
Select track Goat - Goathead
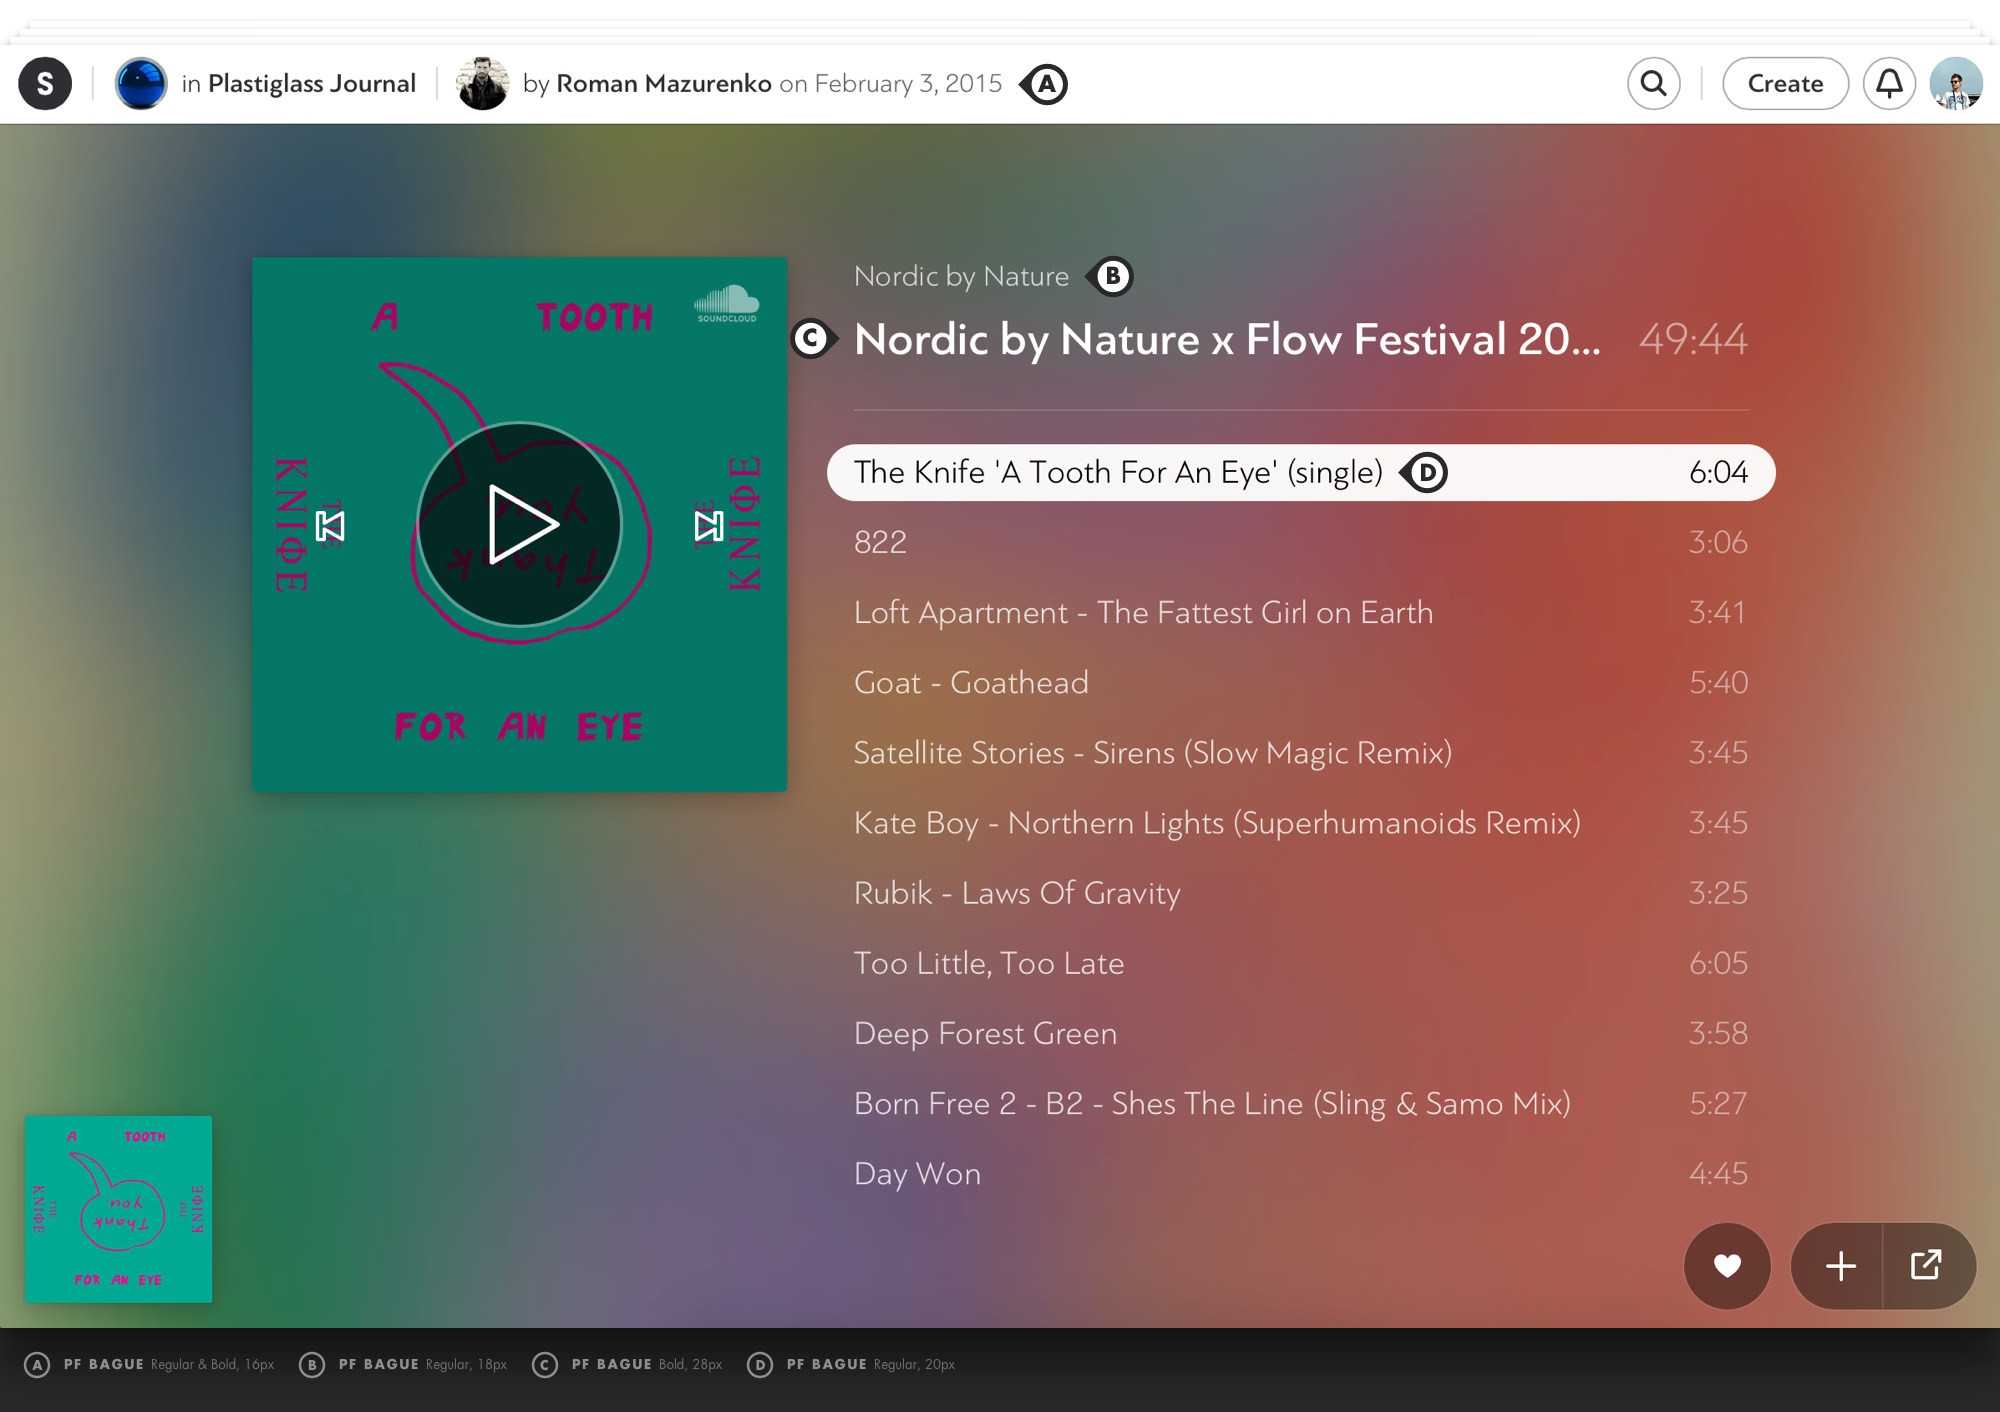[x=970, y=682]
